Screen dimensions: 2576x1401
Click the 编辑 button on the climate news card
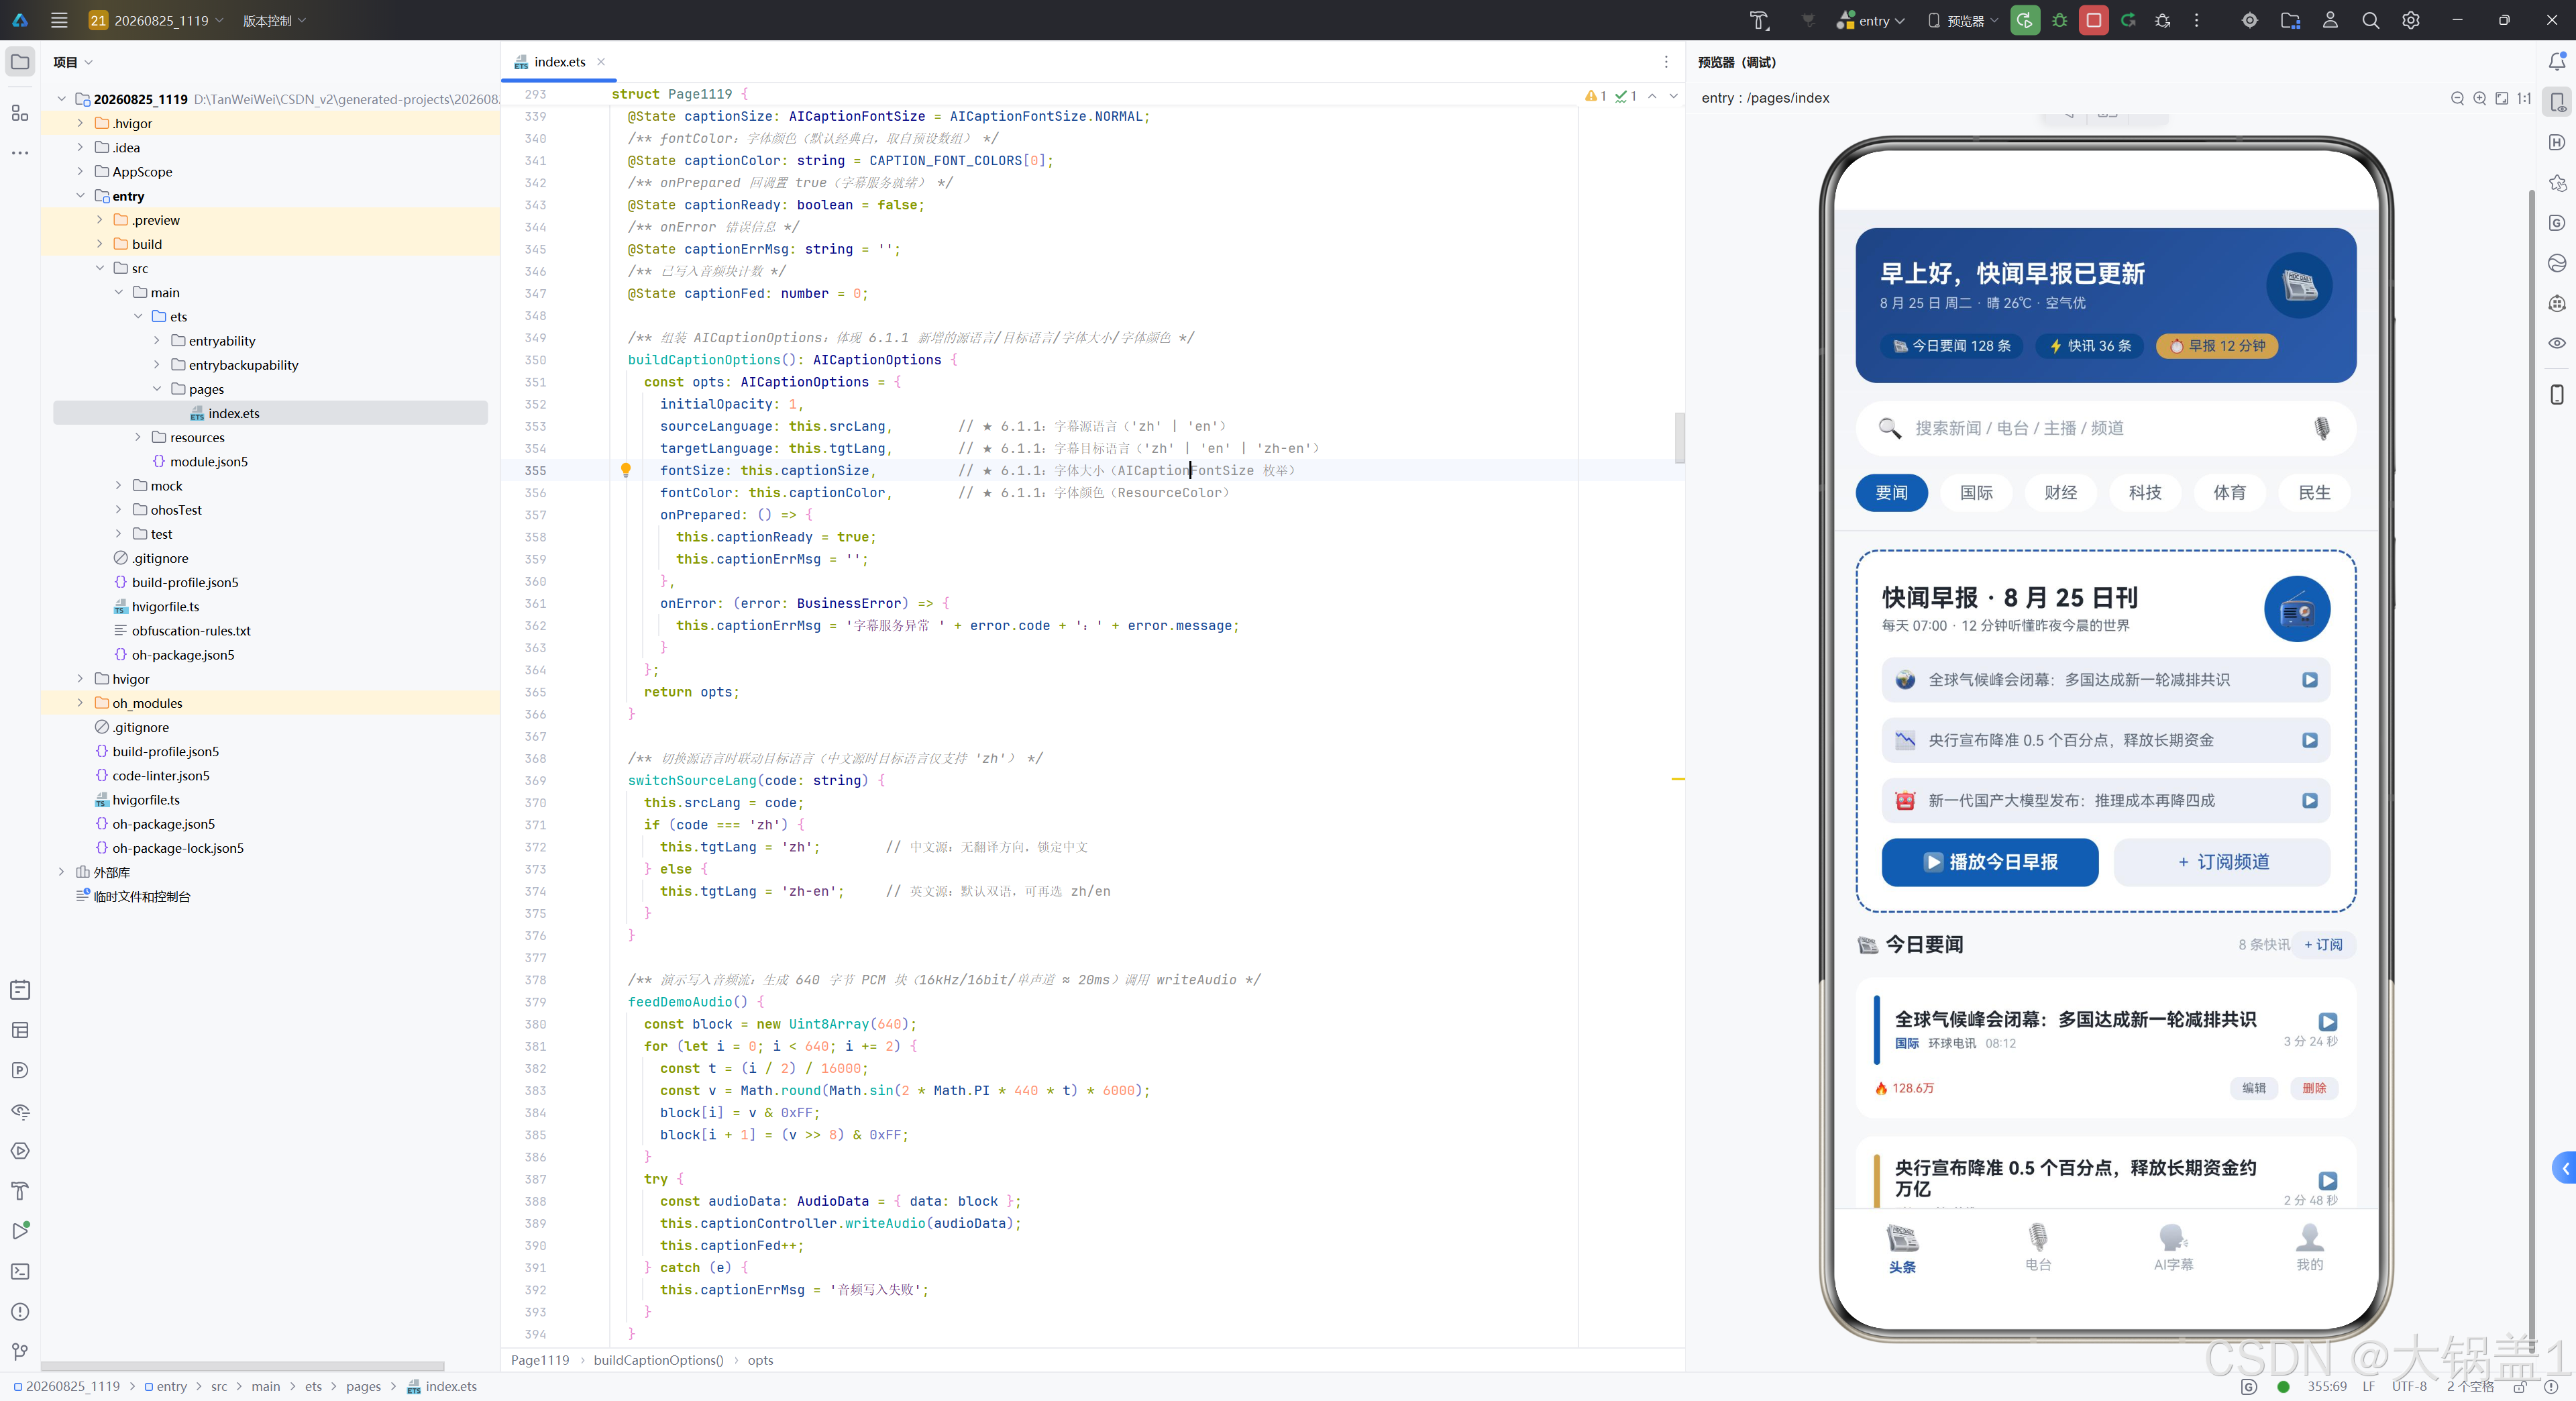tap(2254, 1088)
